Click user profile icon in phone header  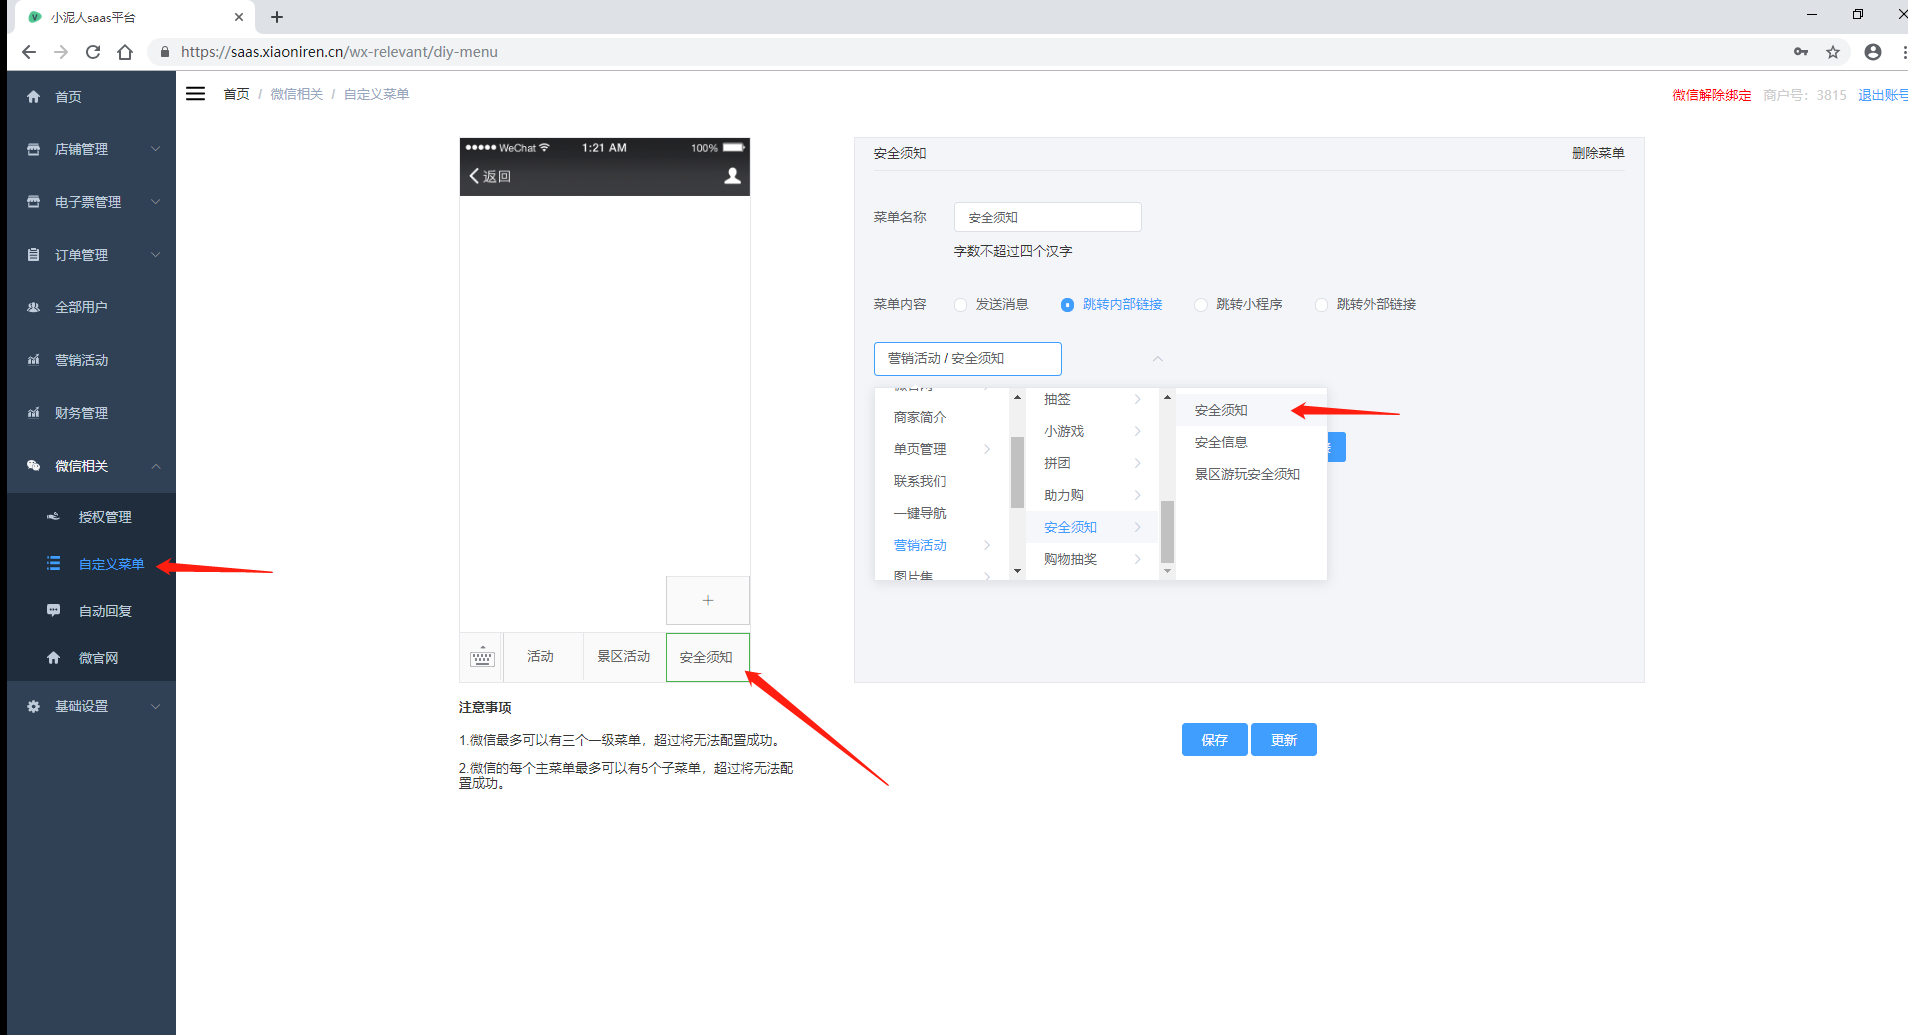pos(732,176)
